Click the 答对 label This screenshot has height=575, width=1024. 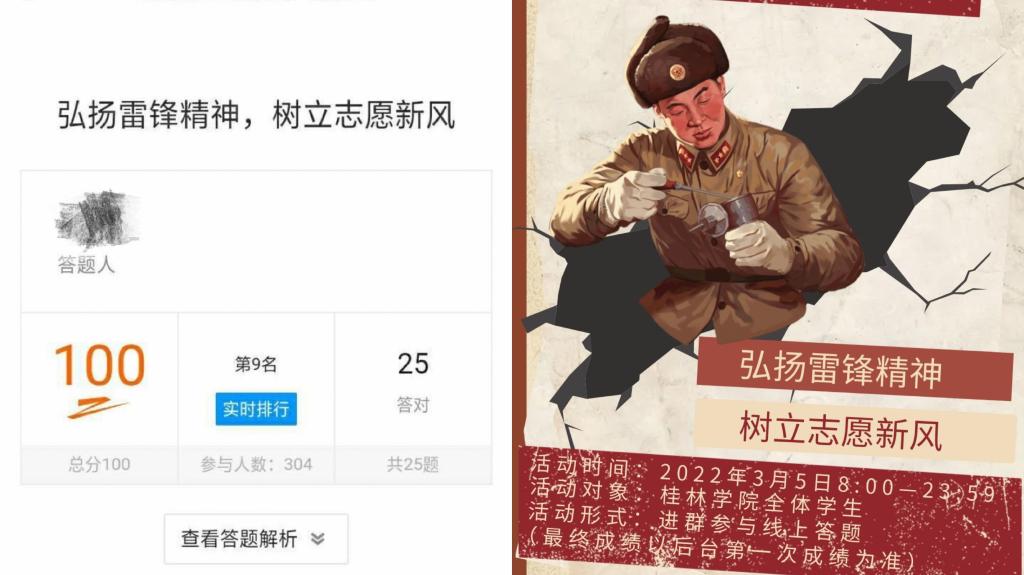click(413, 405)
